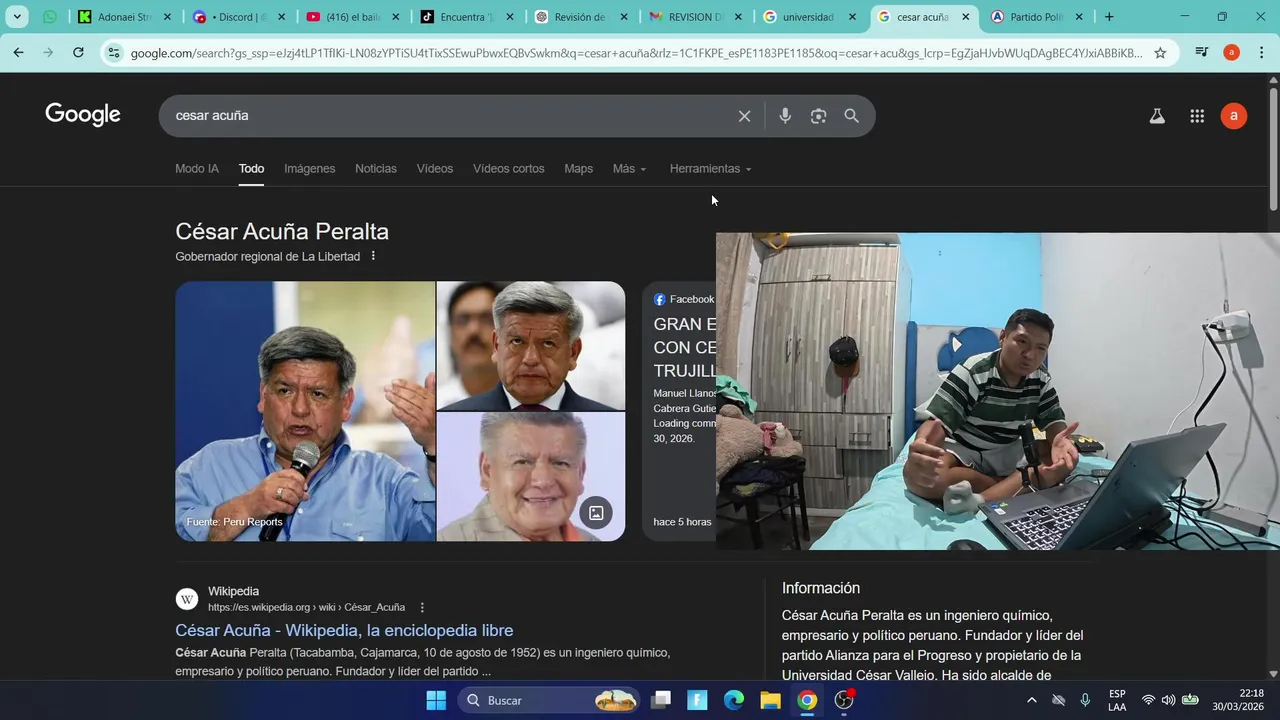Switch to the universidad browser tab
The image size is (1280, 720).
[x=808, y=17]
